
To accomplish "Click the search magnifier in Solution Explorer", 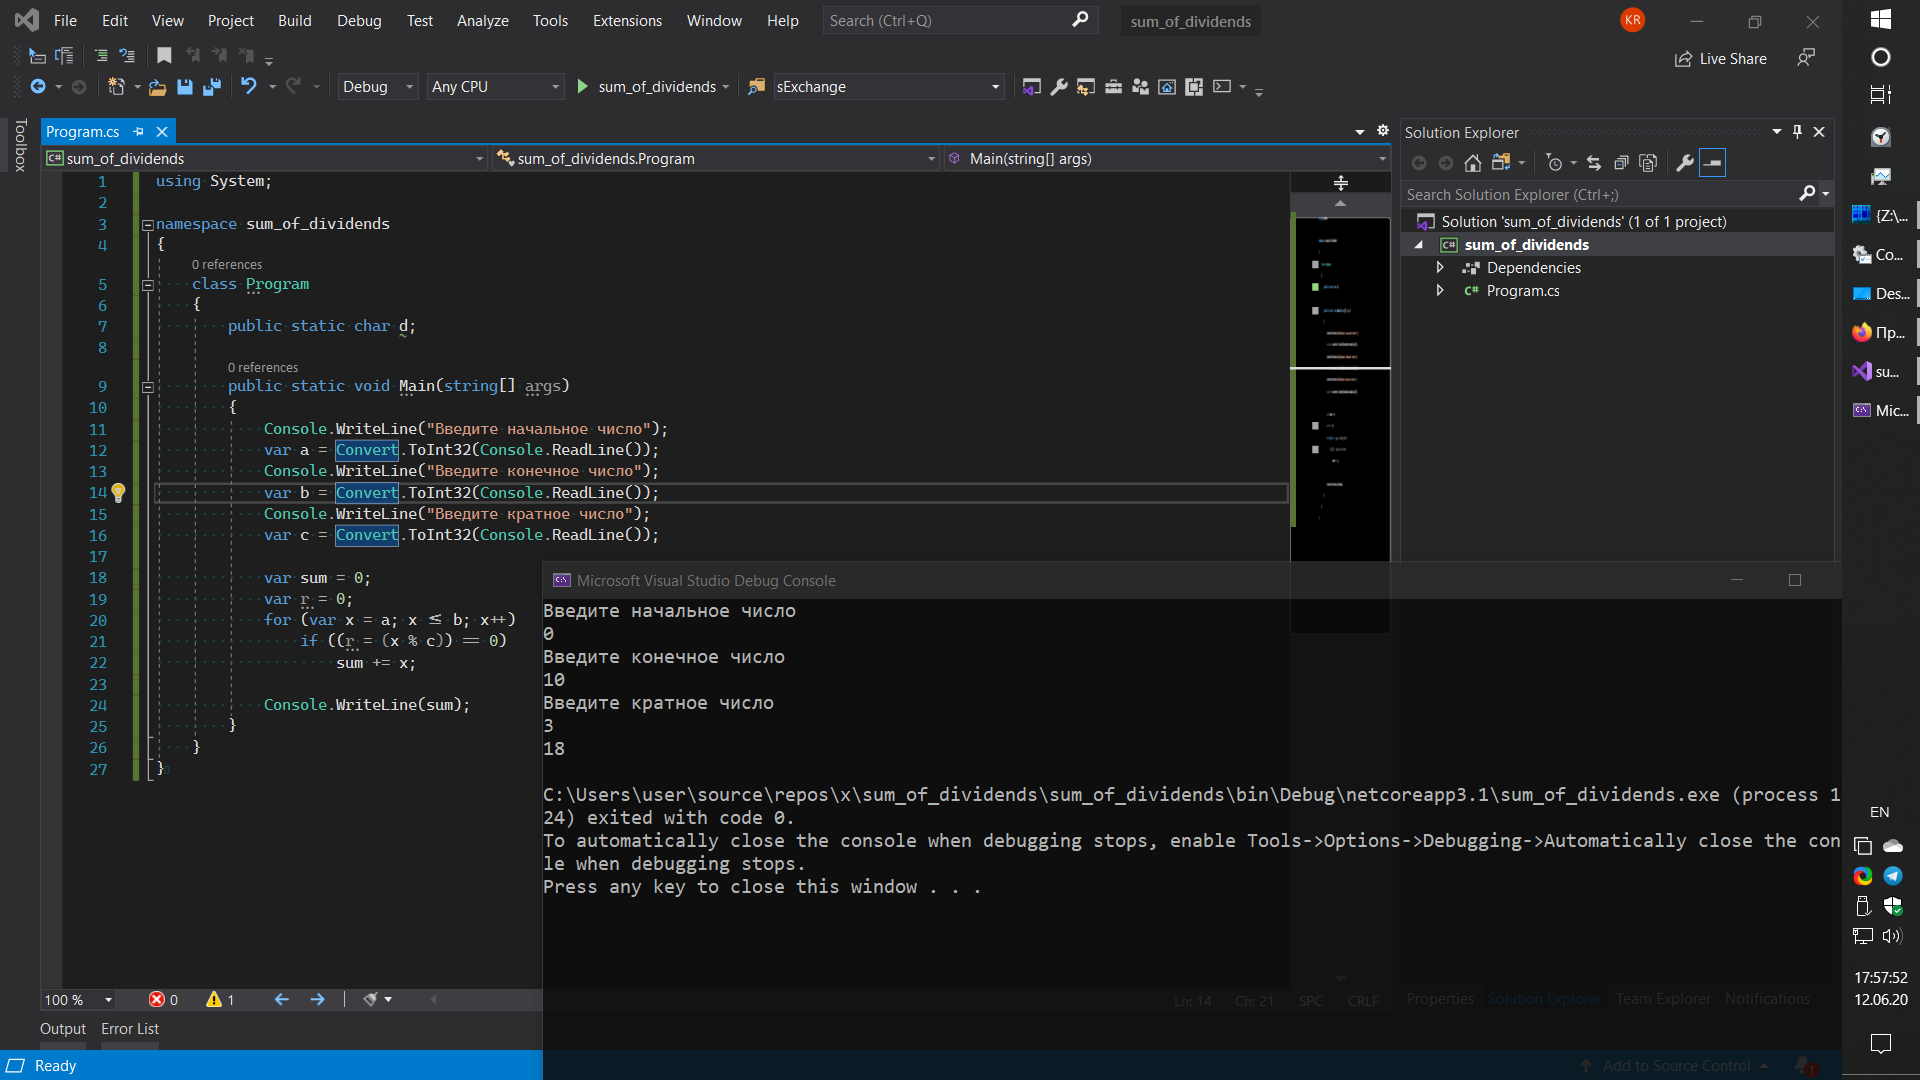I will point(1807,194).
